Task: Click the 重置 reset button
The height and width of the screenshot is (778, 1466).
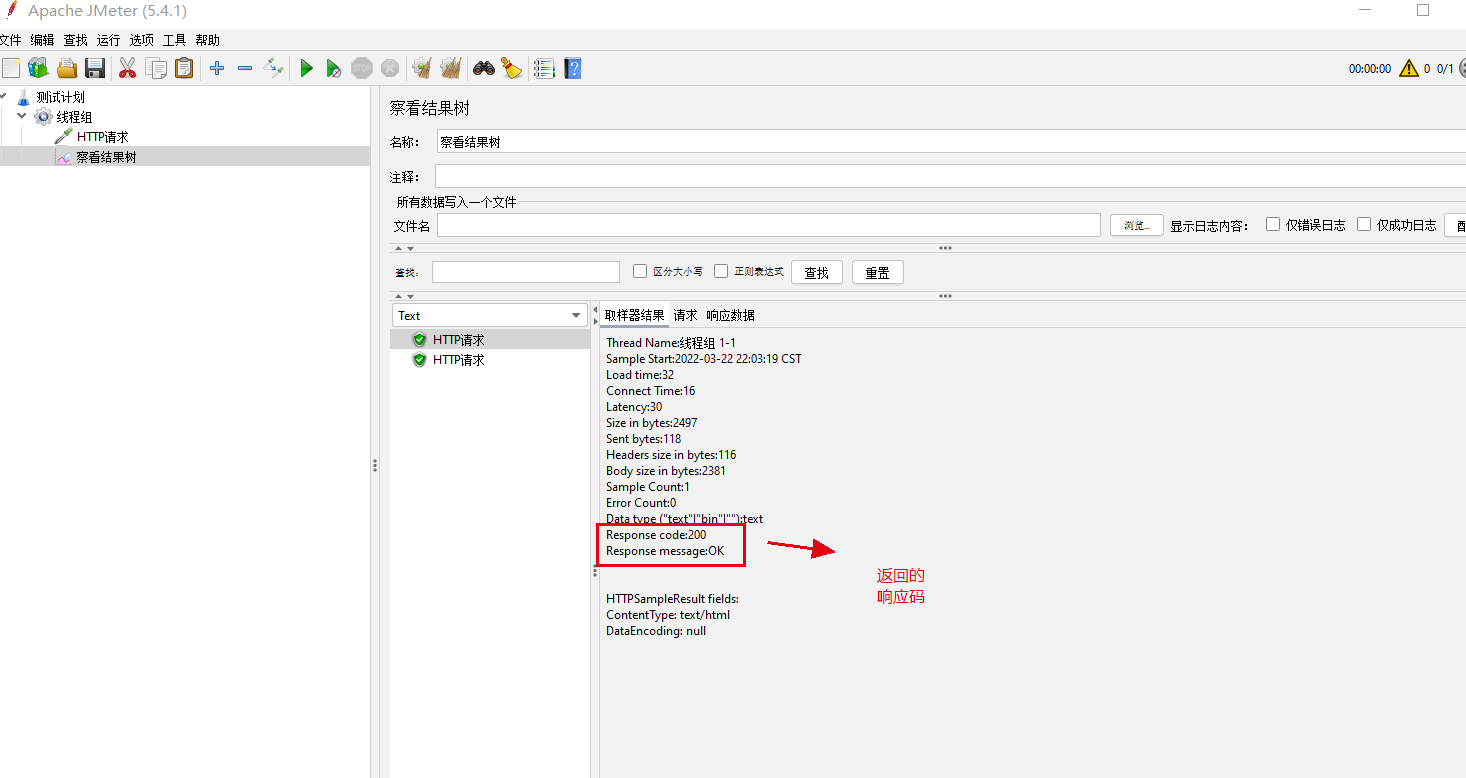Action: 878,272
